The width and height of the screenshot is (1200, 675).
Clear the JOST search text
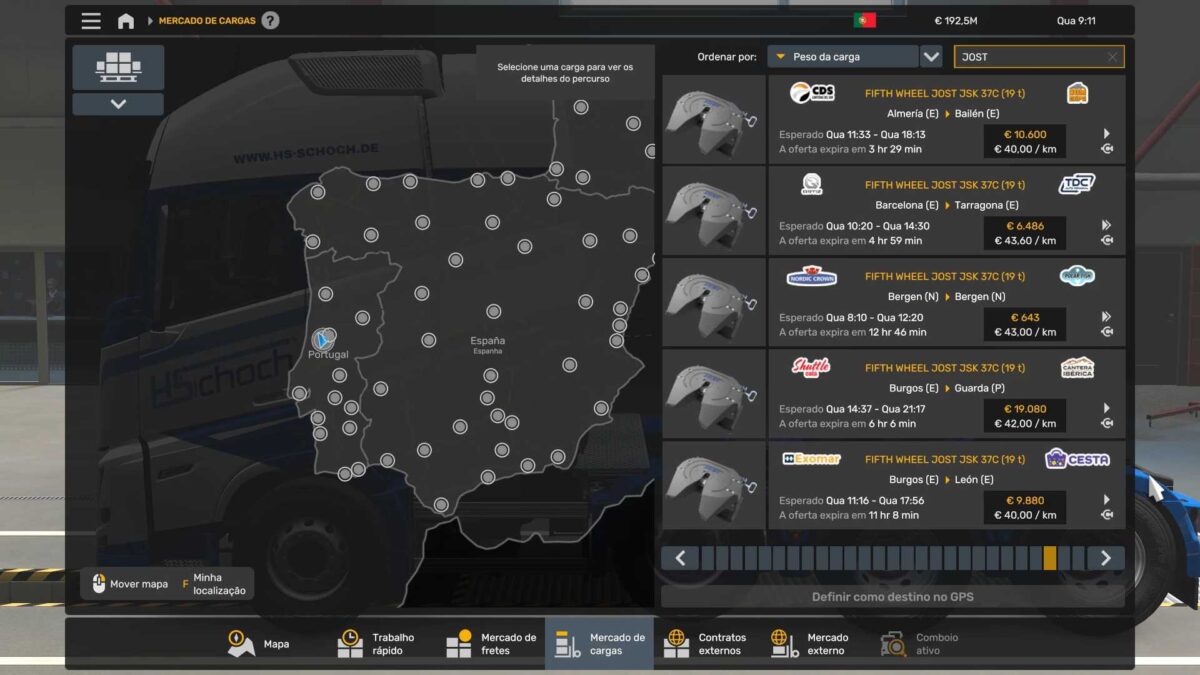click(x=1112, y=57)
